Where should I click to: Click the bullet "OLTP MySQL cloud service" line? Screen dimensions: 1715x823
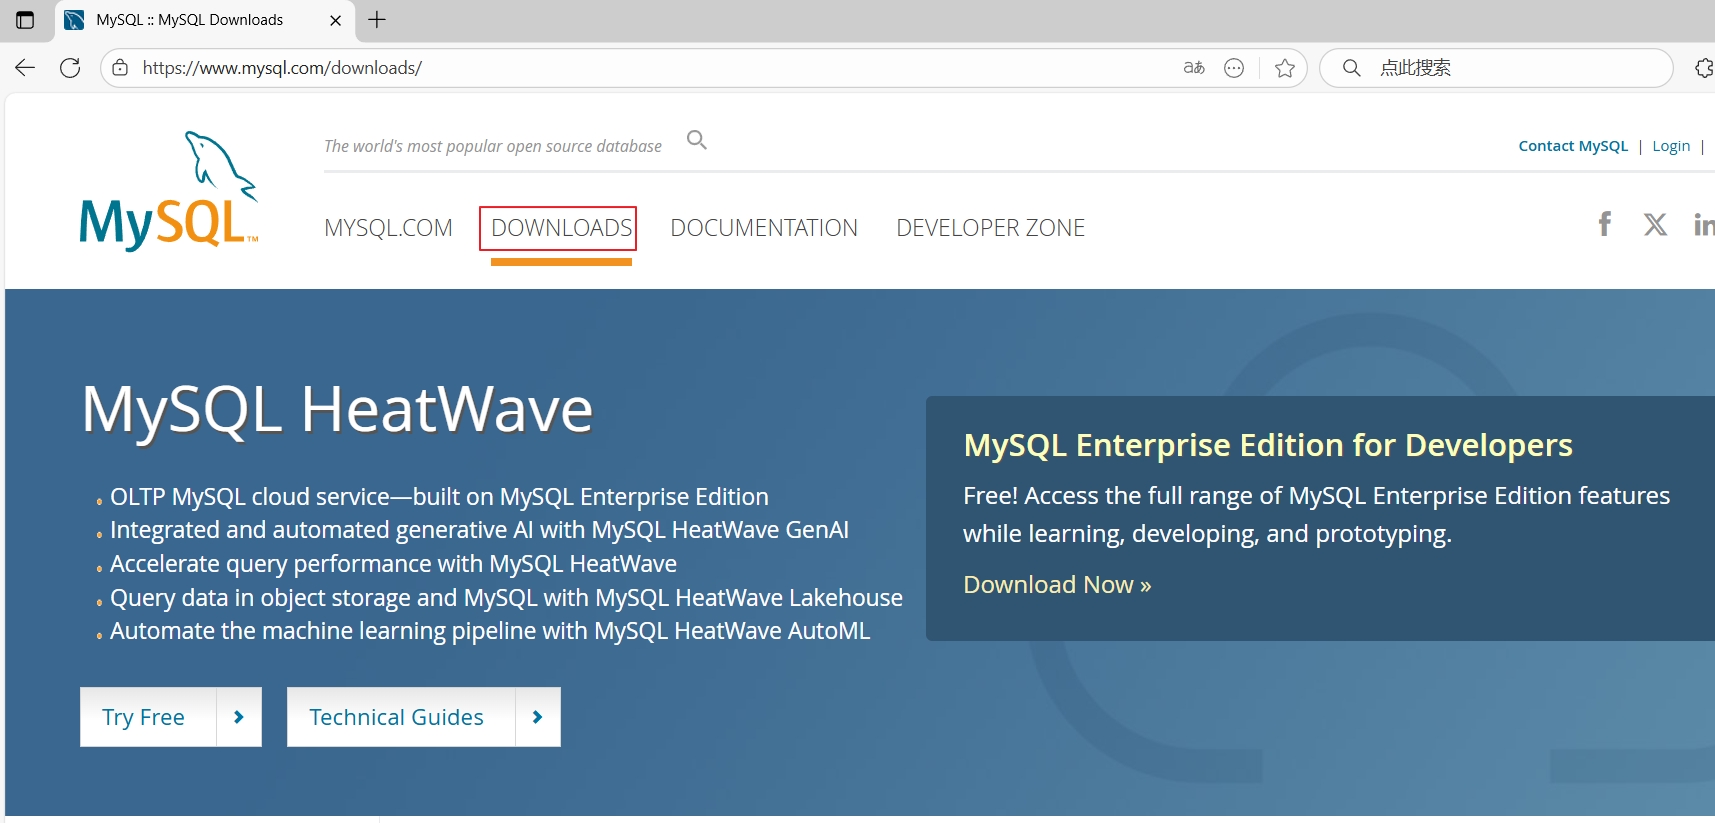439,497
